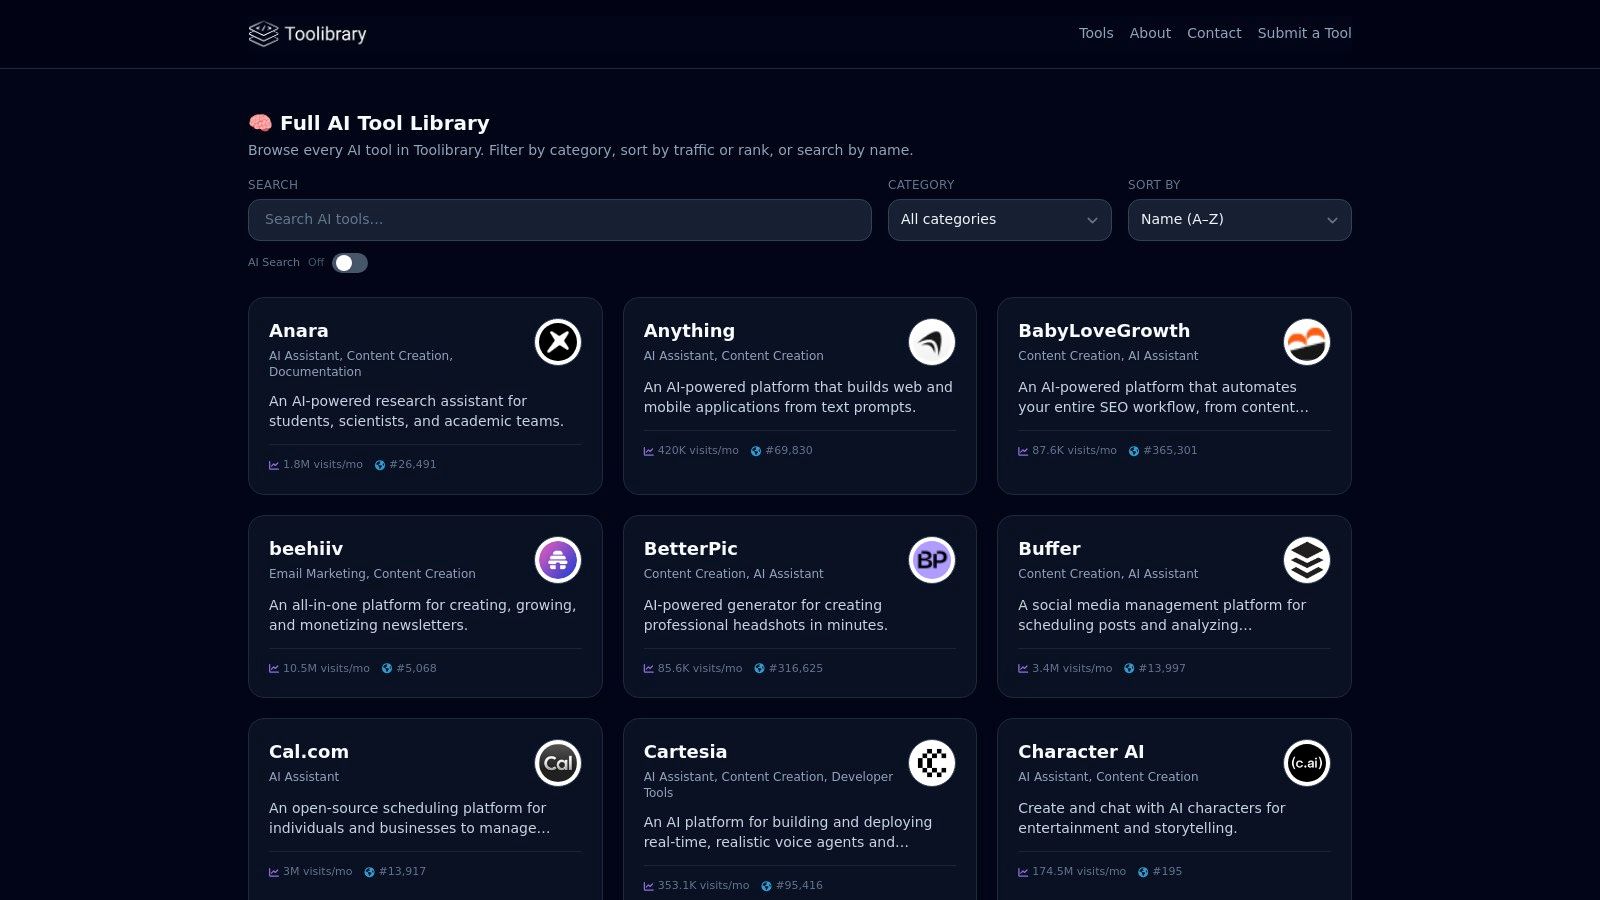Click the "#5,068" rank text
This screenshot has height=900, width=1600.
pos(417,669)
